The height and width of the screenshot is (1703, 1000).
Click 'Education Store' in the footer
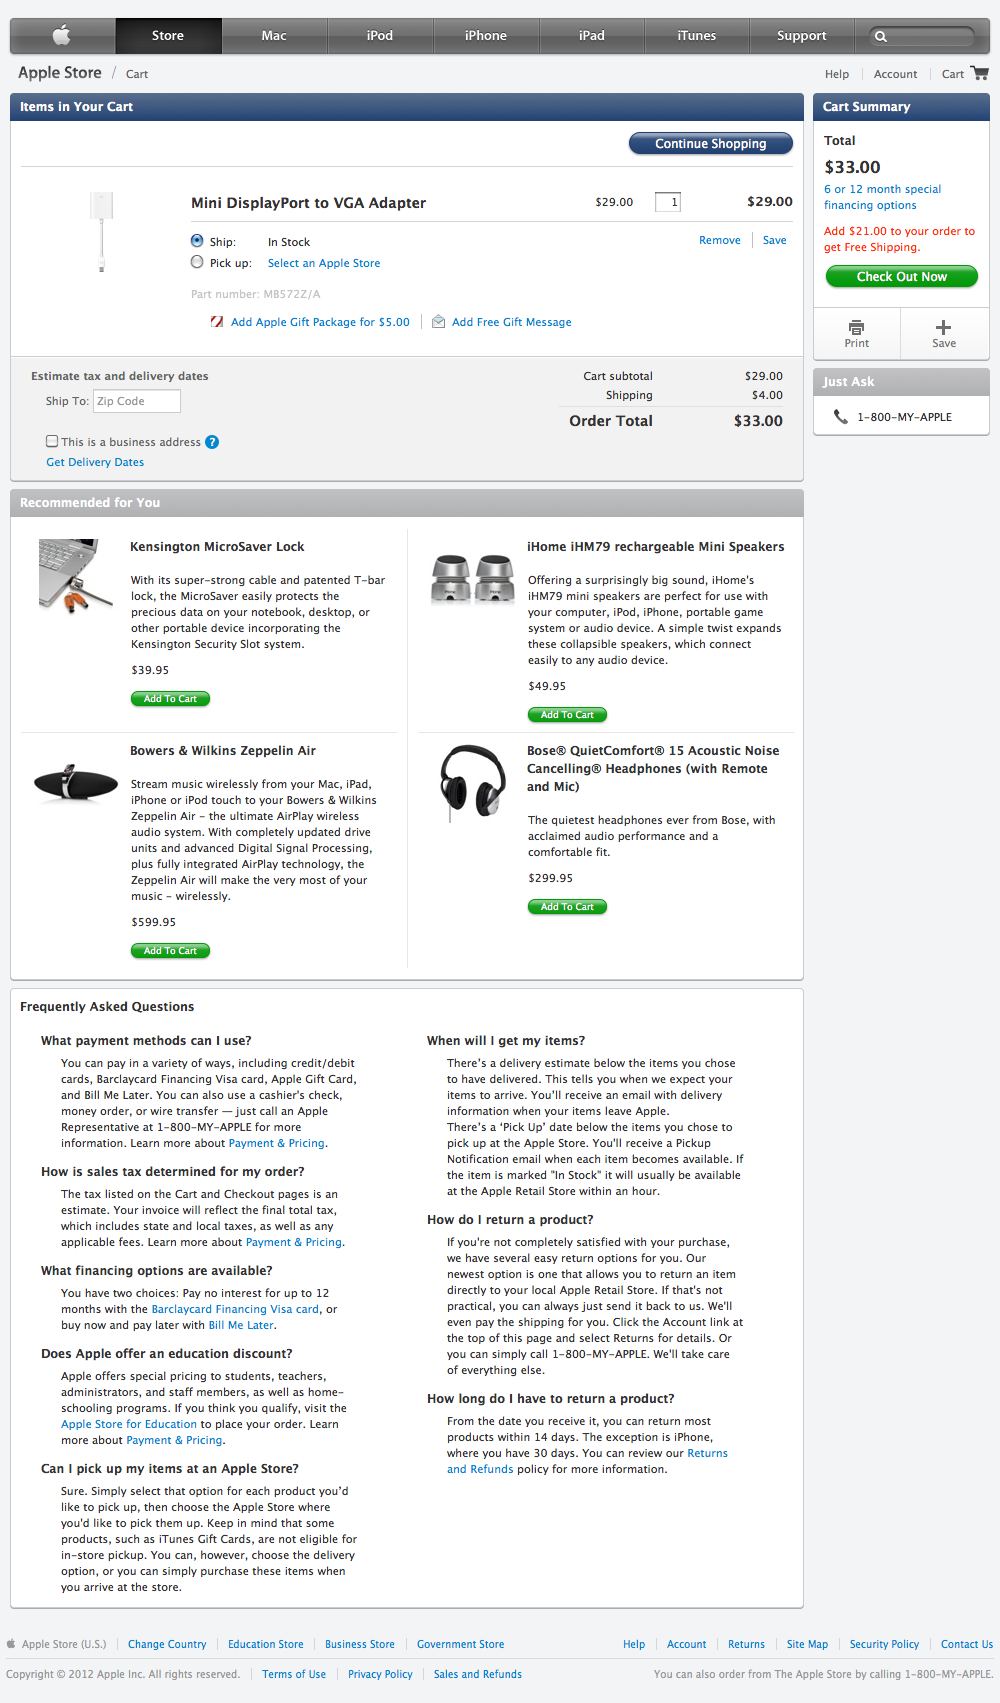point(265,1644)
